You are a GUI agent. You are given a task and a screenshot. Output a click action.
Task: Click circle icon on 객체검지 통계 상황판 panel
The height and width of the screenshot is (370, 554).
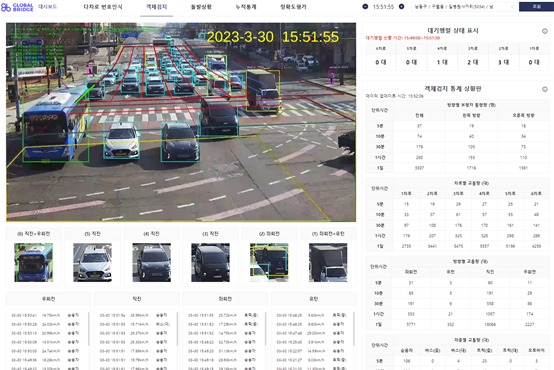point(545,89)
